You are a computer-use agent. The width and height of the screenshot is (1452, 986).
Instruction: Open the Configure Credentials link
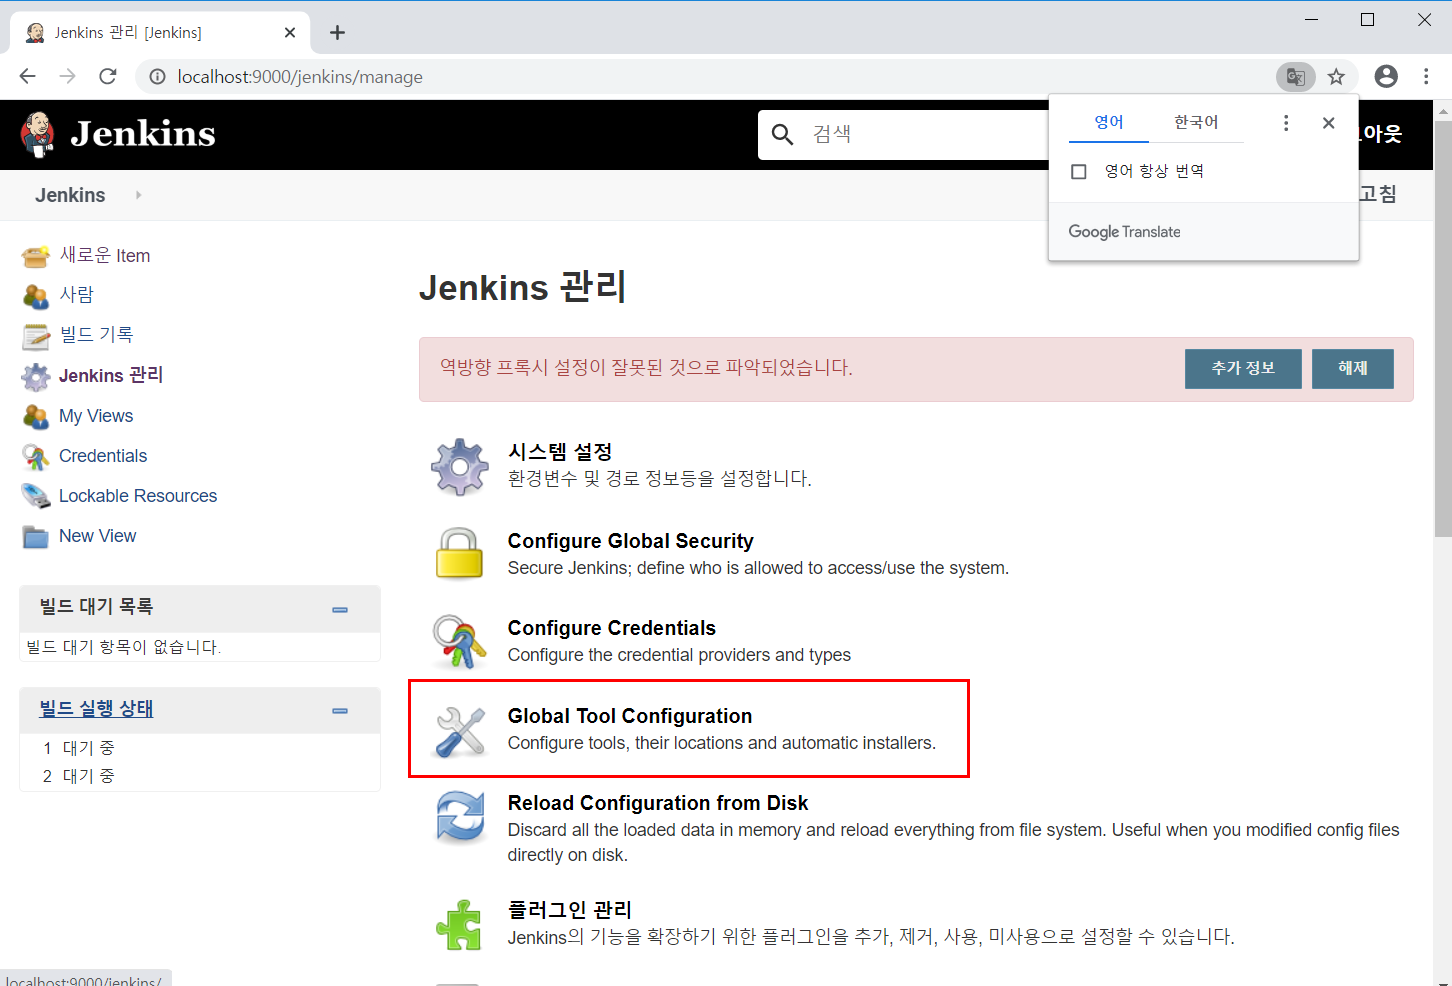tap(612, 628)
